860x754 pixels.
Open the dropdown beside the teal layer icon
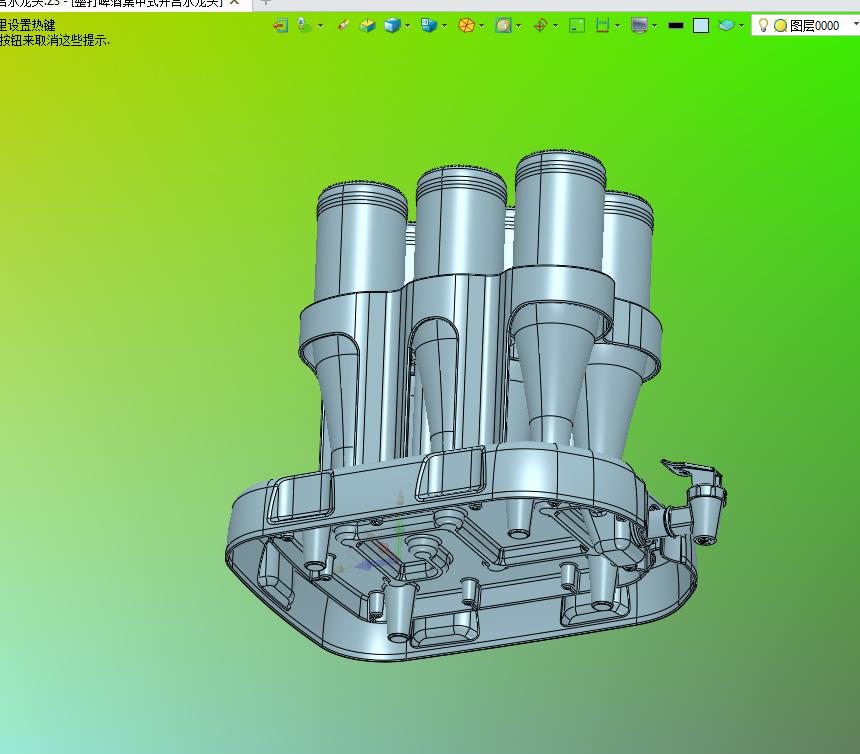pos(742,26)
